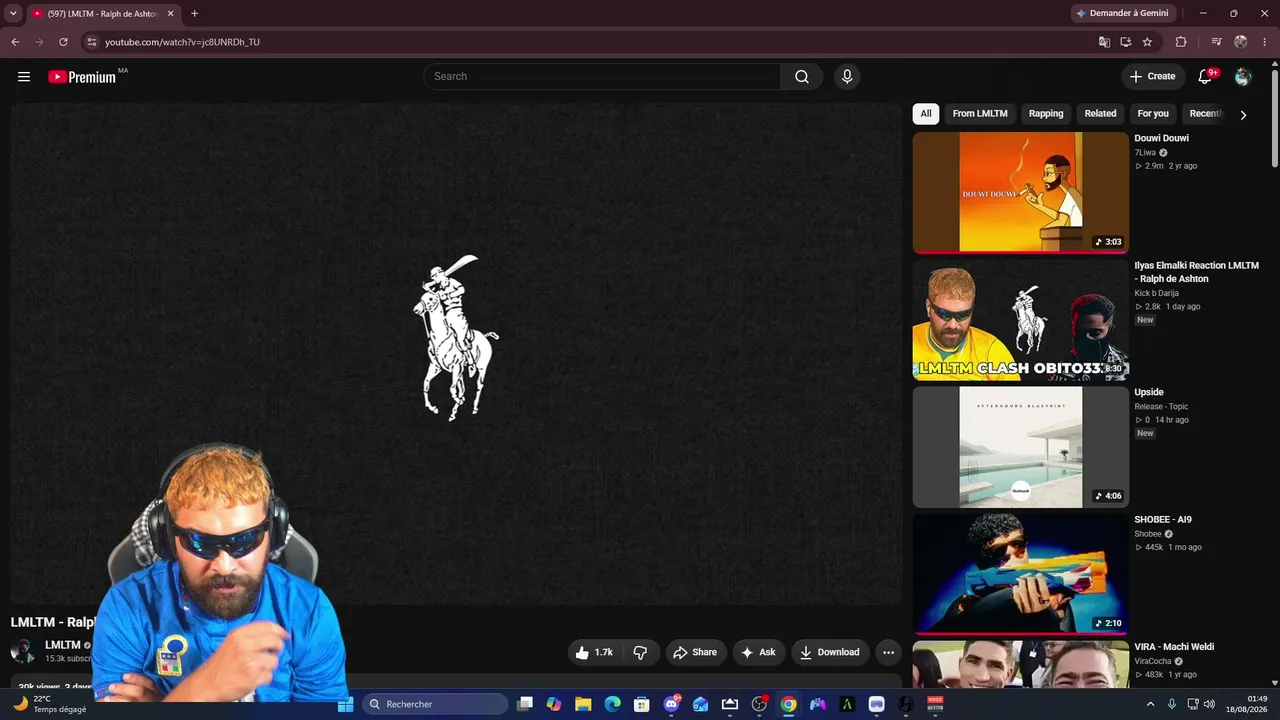Focus the YouTube search field
This screenshot has width=1280, height=720.
point(602,77)
